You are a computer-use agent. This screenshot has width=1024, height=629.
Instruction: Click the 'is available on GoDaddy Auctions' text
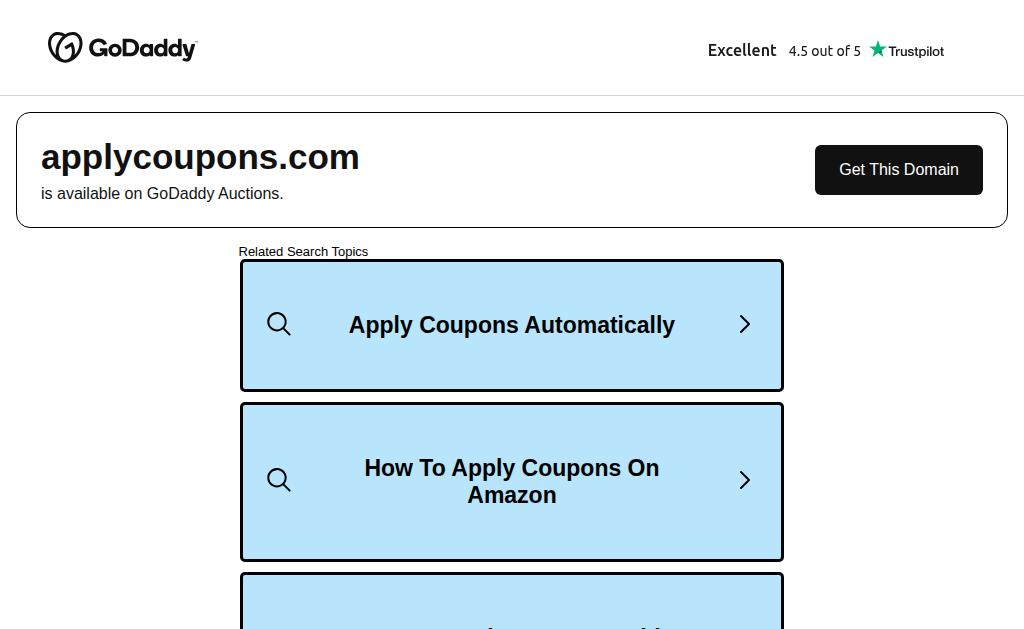tap(162, 193)
